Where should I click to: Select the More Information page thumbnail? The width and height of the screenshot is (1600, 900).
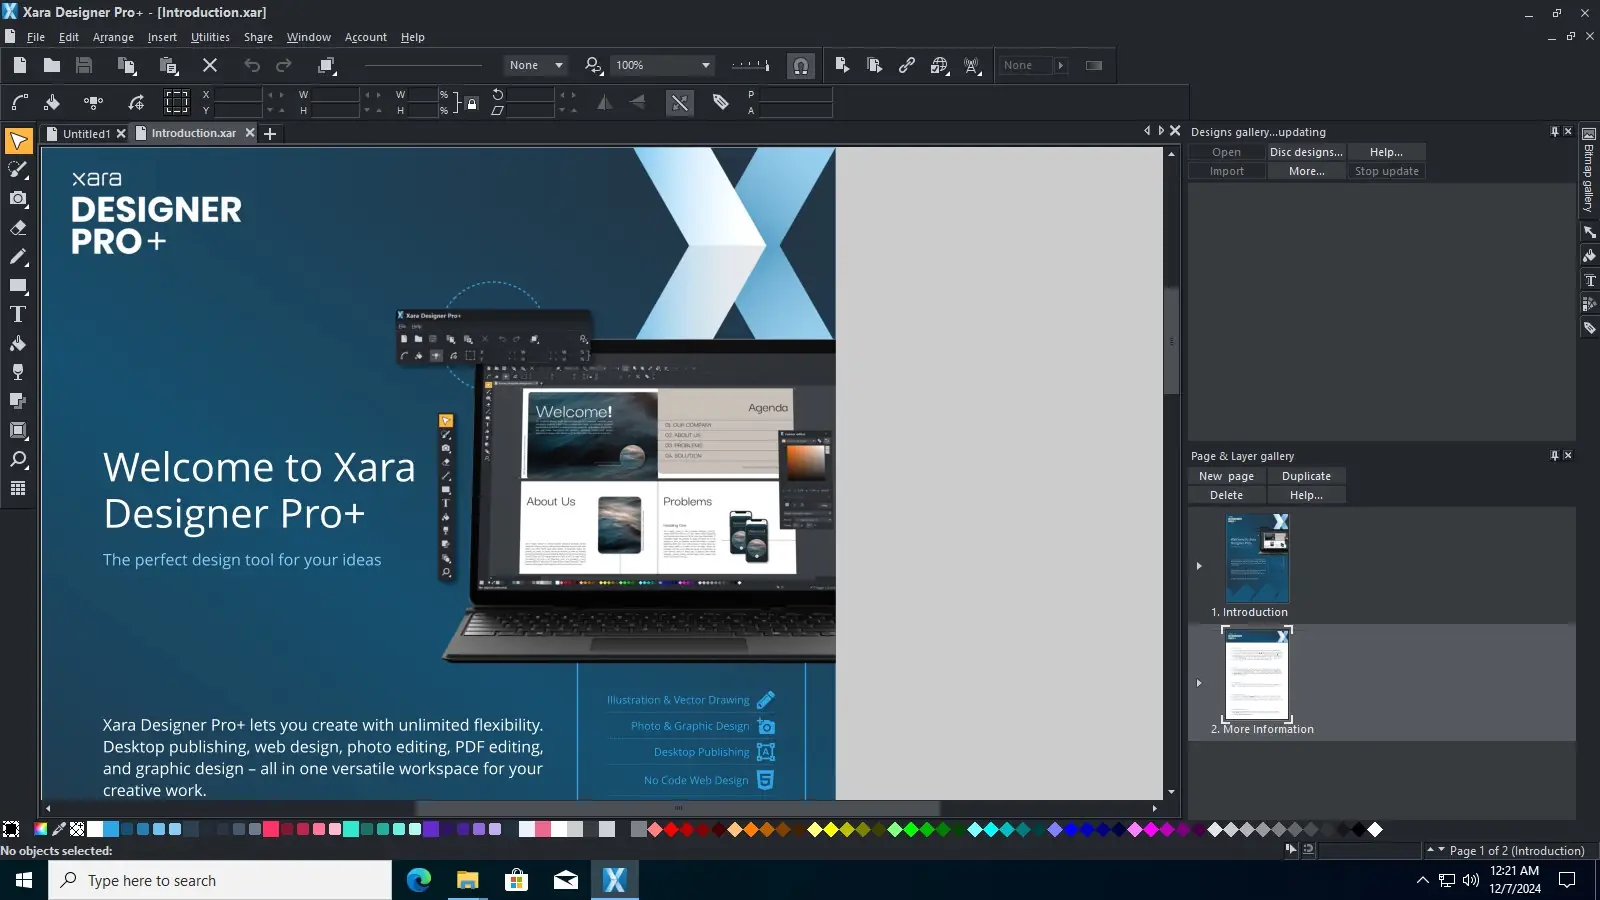pos(1257,674)
